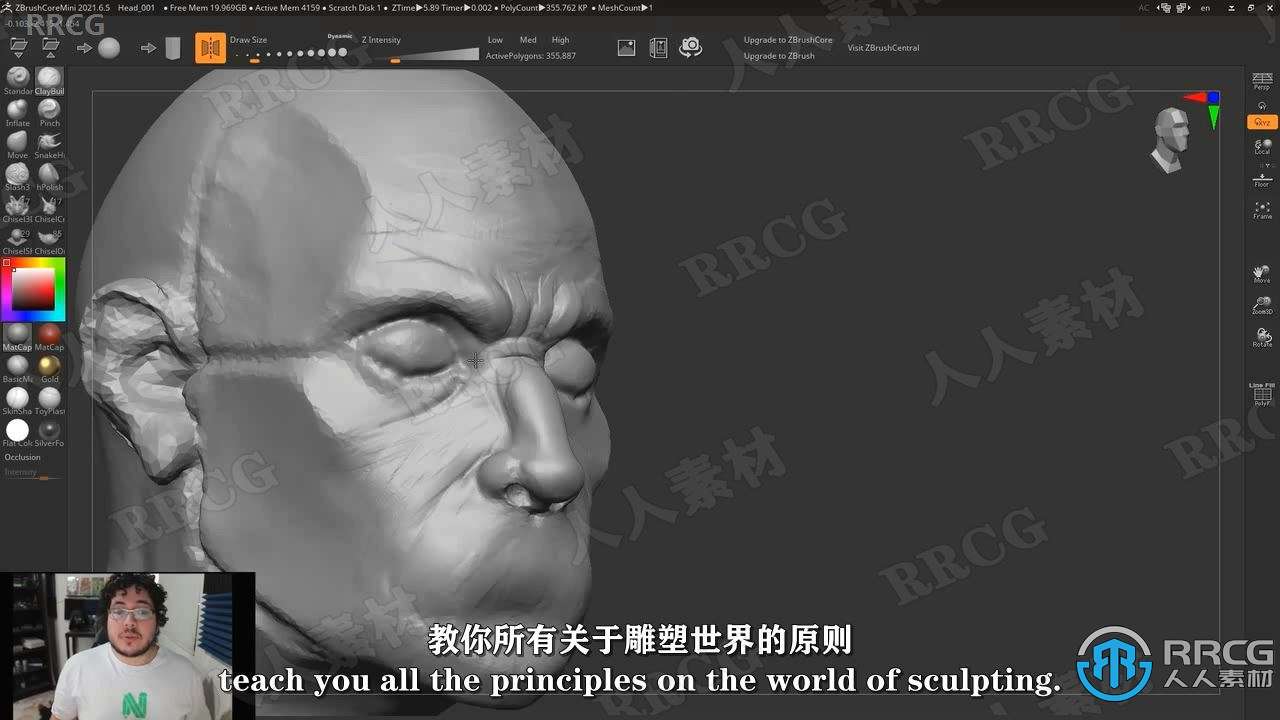Image resolution: width=1280 pixels, height=720 pixels.
Task: Click Upgrade to ZBrushCore link
Action: tap(788, 40)
